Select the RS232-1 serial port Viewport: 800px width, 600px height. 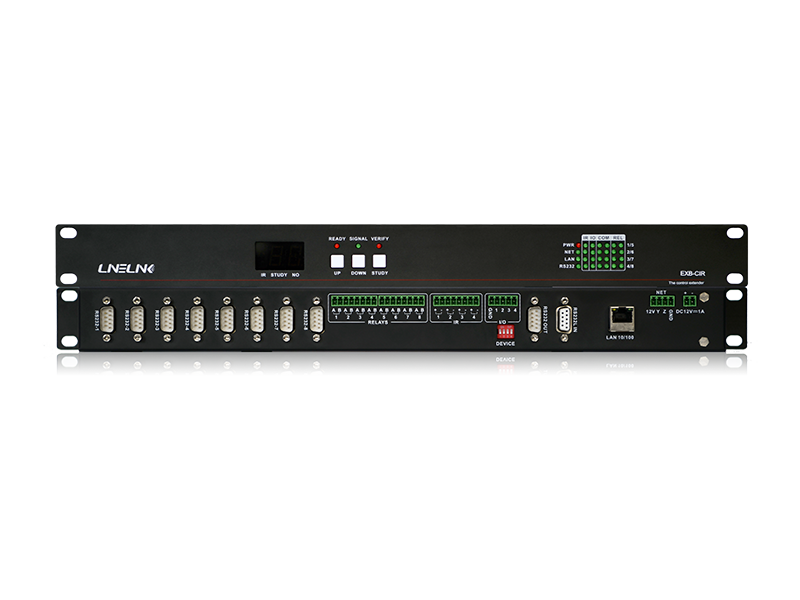click(x=107, y=319)
